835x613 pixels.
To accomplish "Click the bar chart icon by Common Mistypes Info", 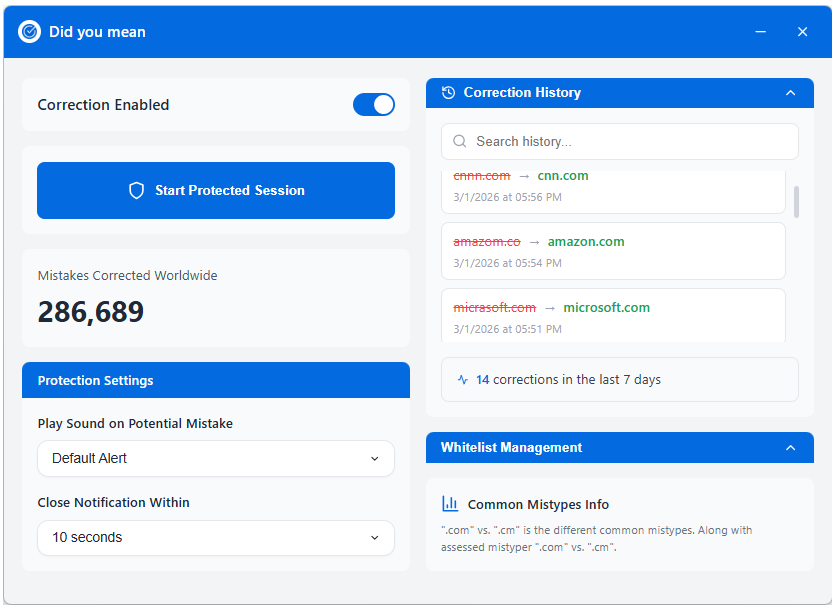I will [450, 504].
